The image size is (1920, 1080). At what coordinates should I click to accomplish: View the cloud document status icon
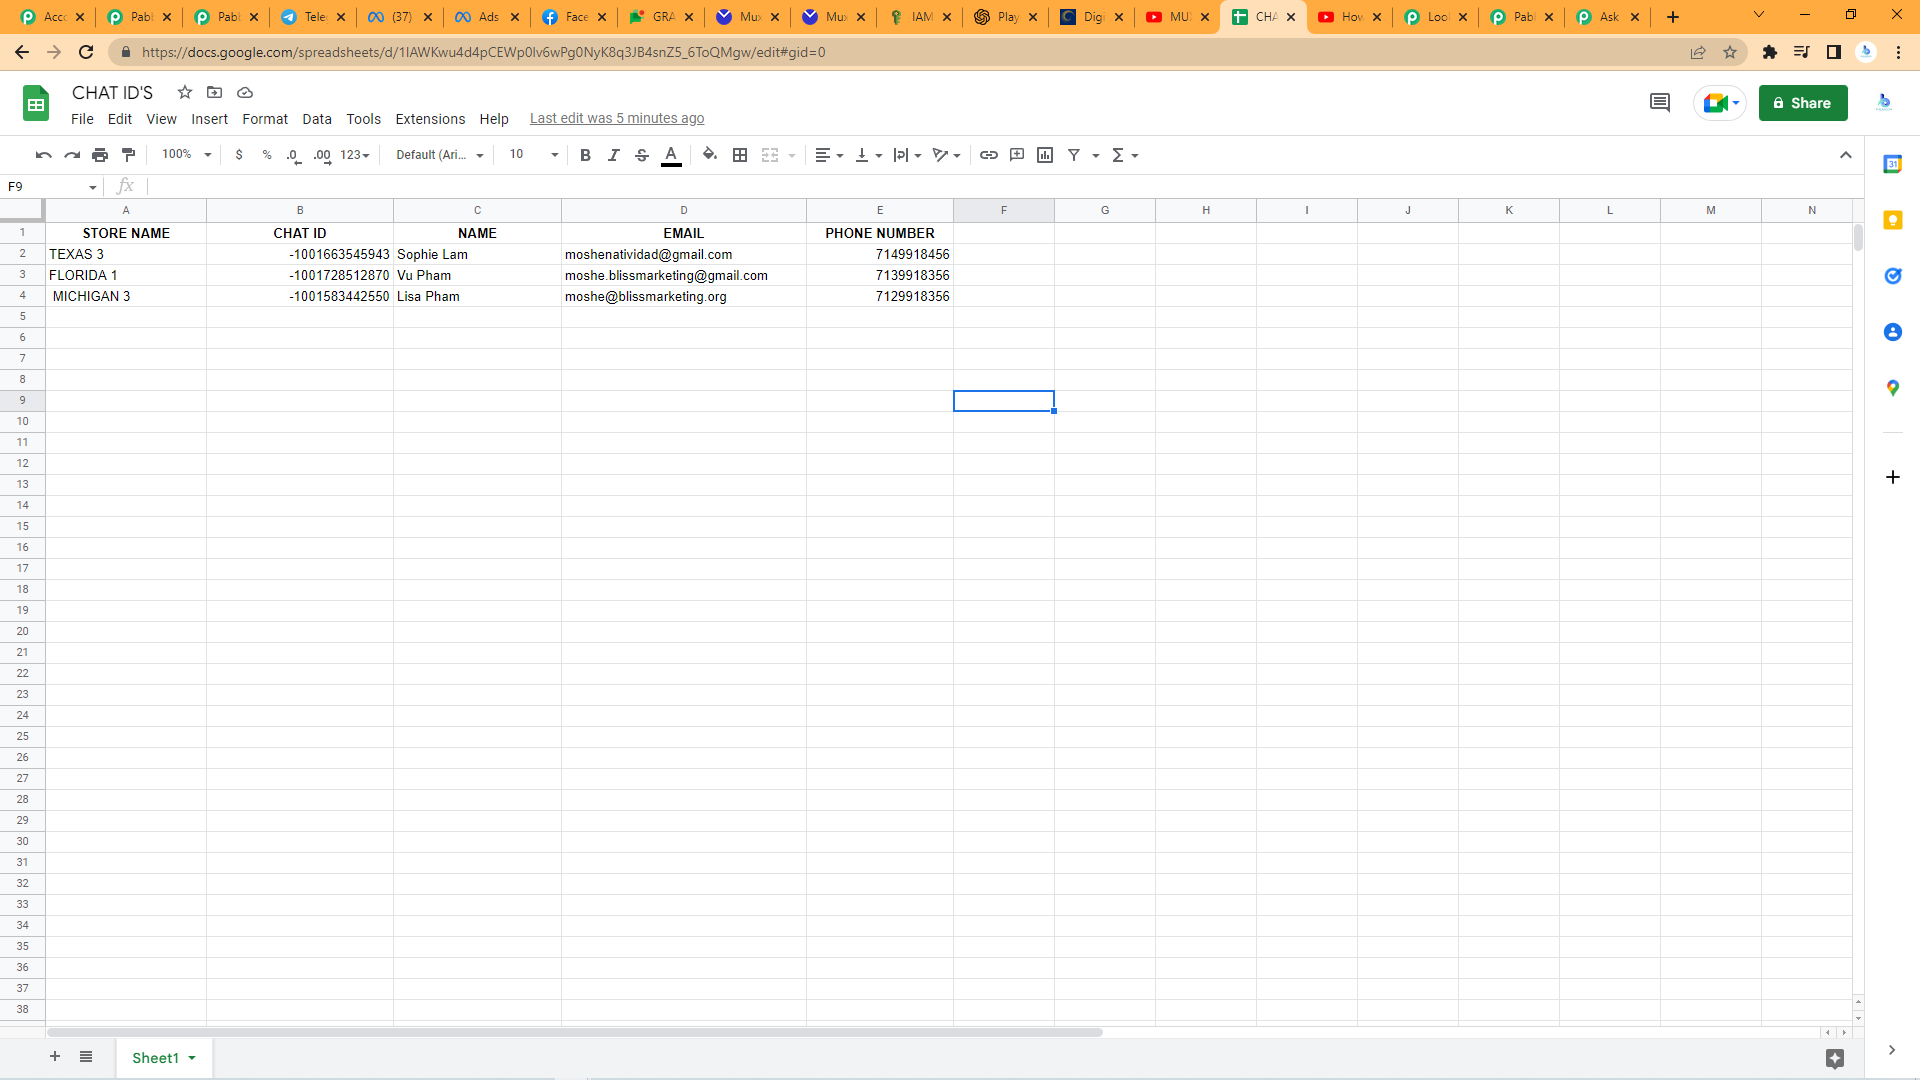245,93
